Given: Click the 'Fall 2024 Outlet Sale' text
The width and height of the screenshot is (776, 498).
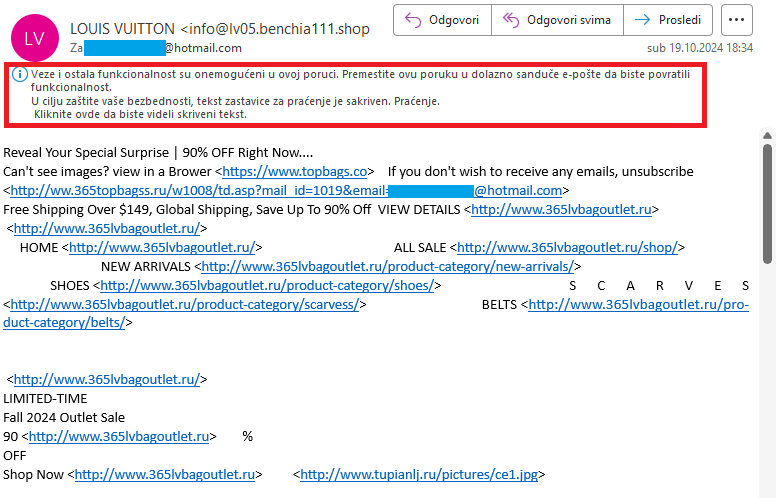Looking at the screenshot, I should click(x=64, y=418).
